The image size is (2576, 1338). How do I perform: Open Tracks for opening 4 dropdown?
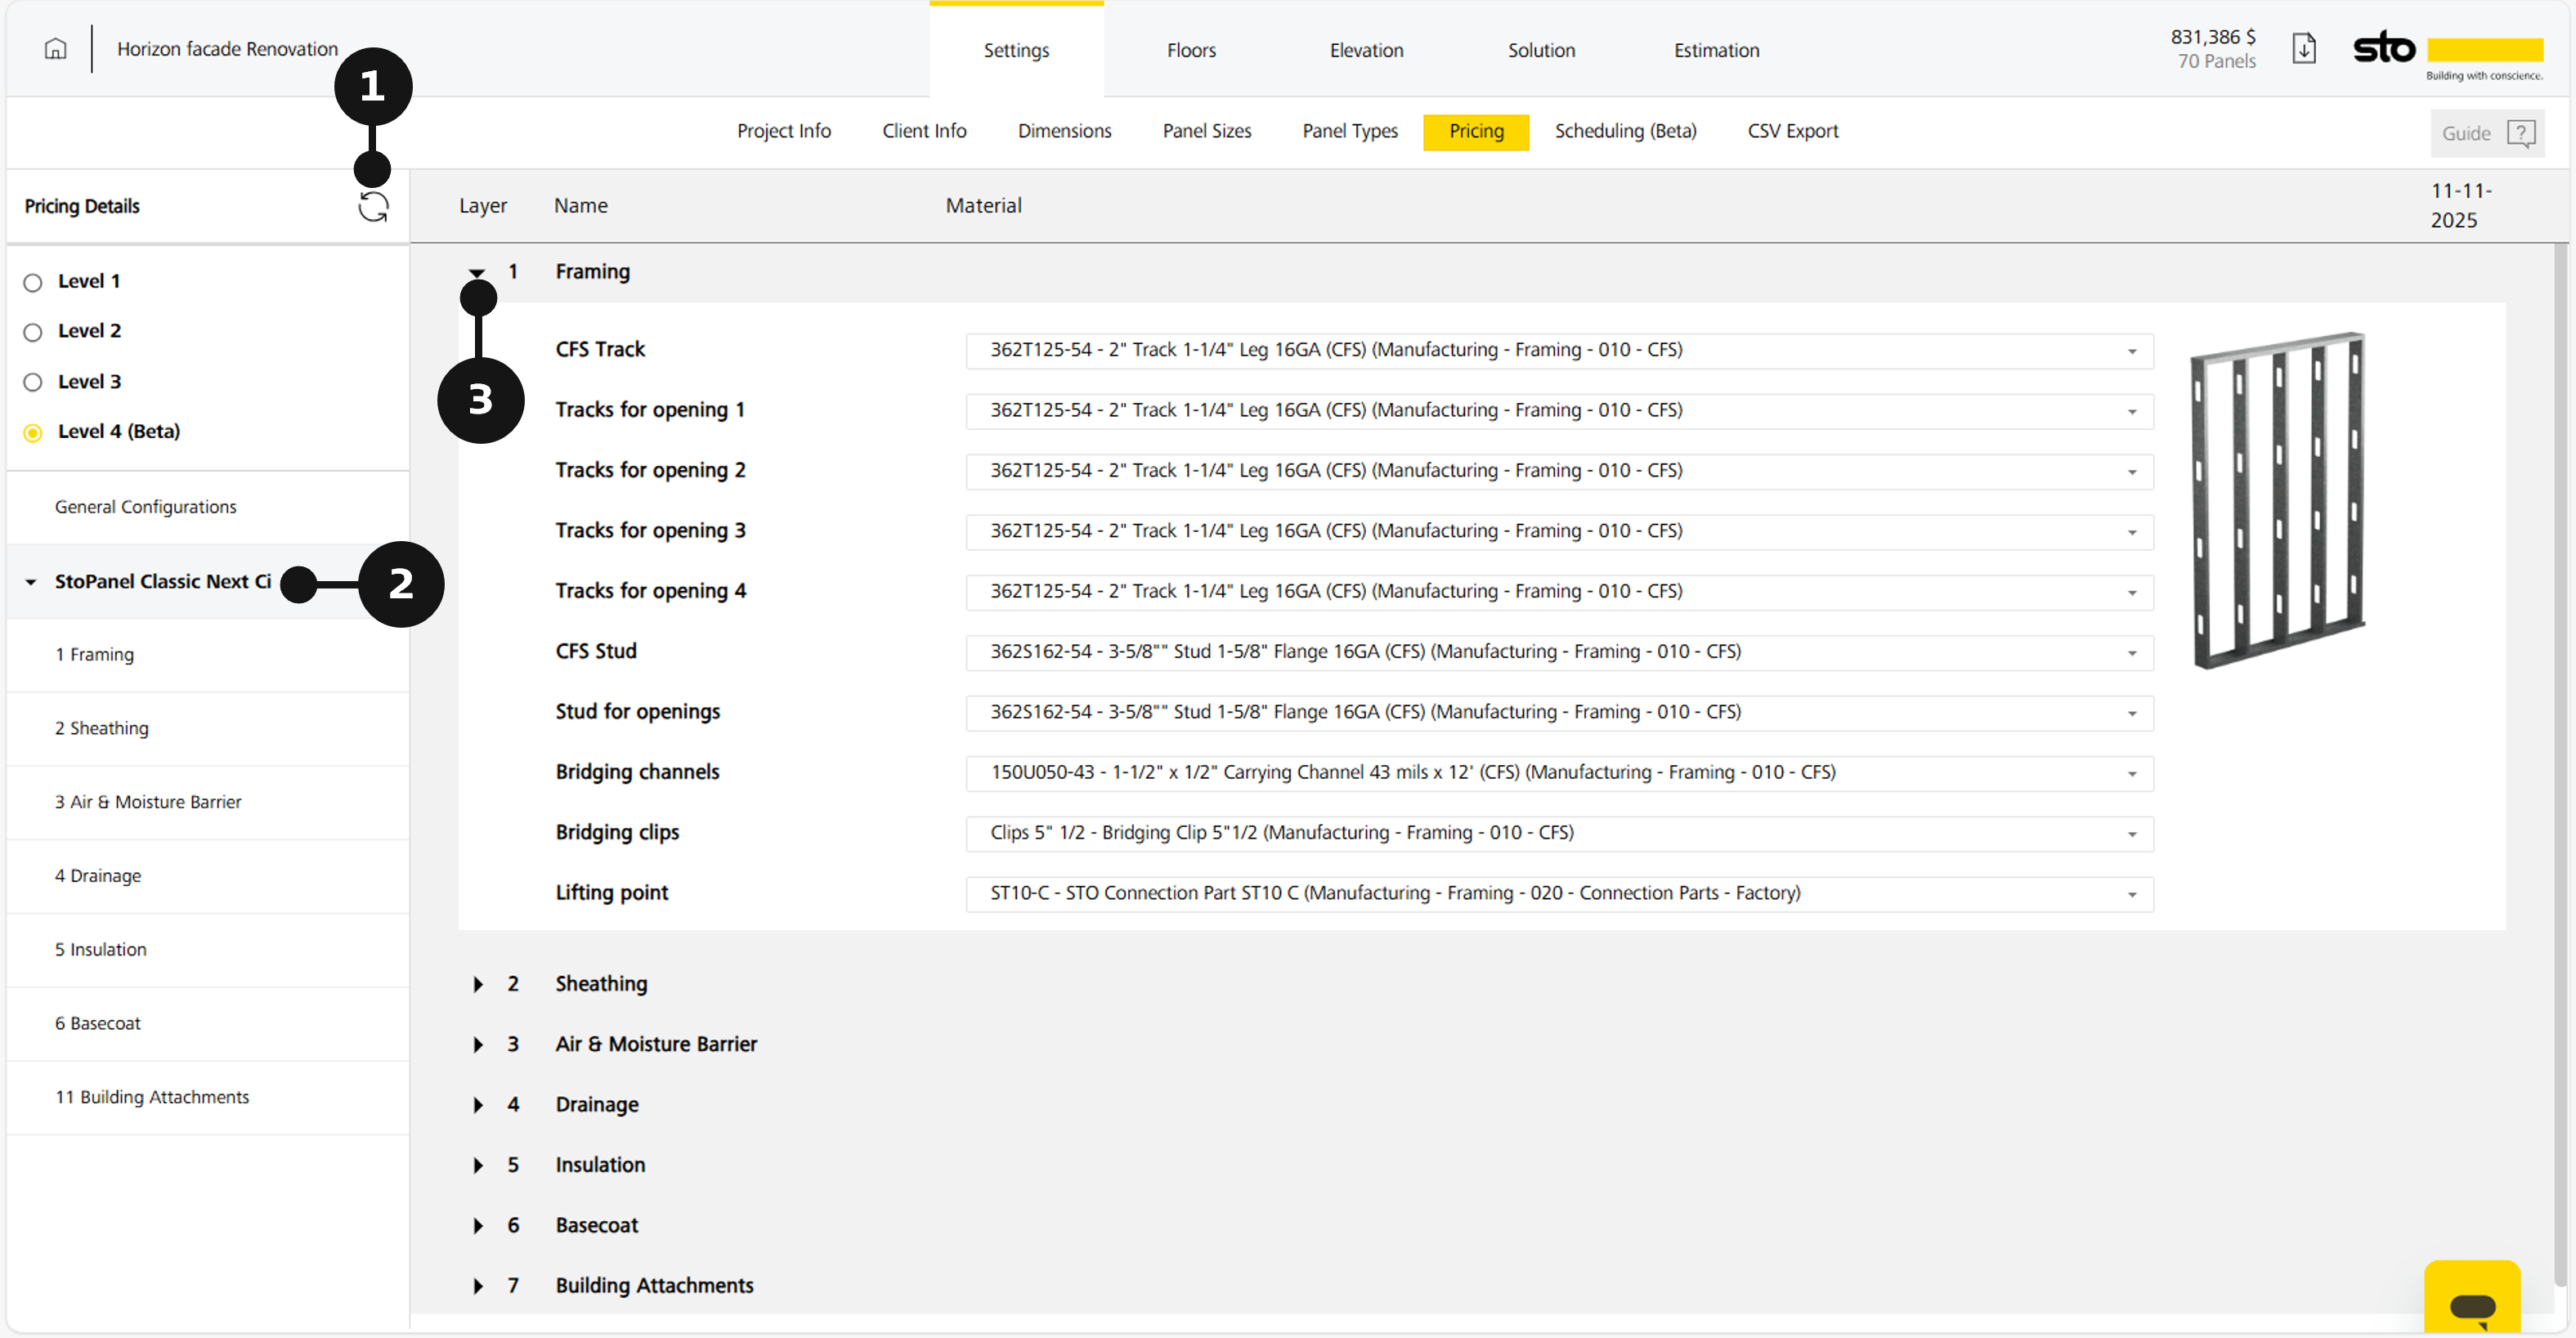tap(1559, 592)
